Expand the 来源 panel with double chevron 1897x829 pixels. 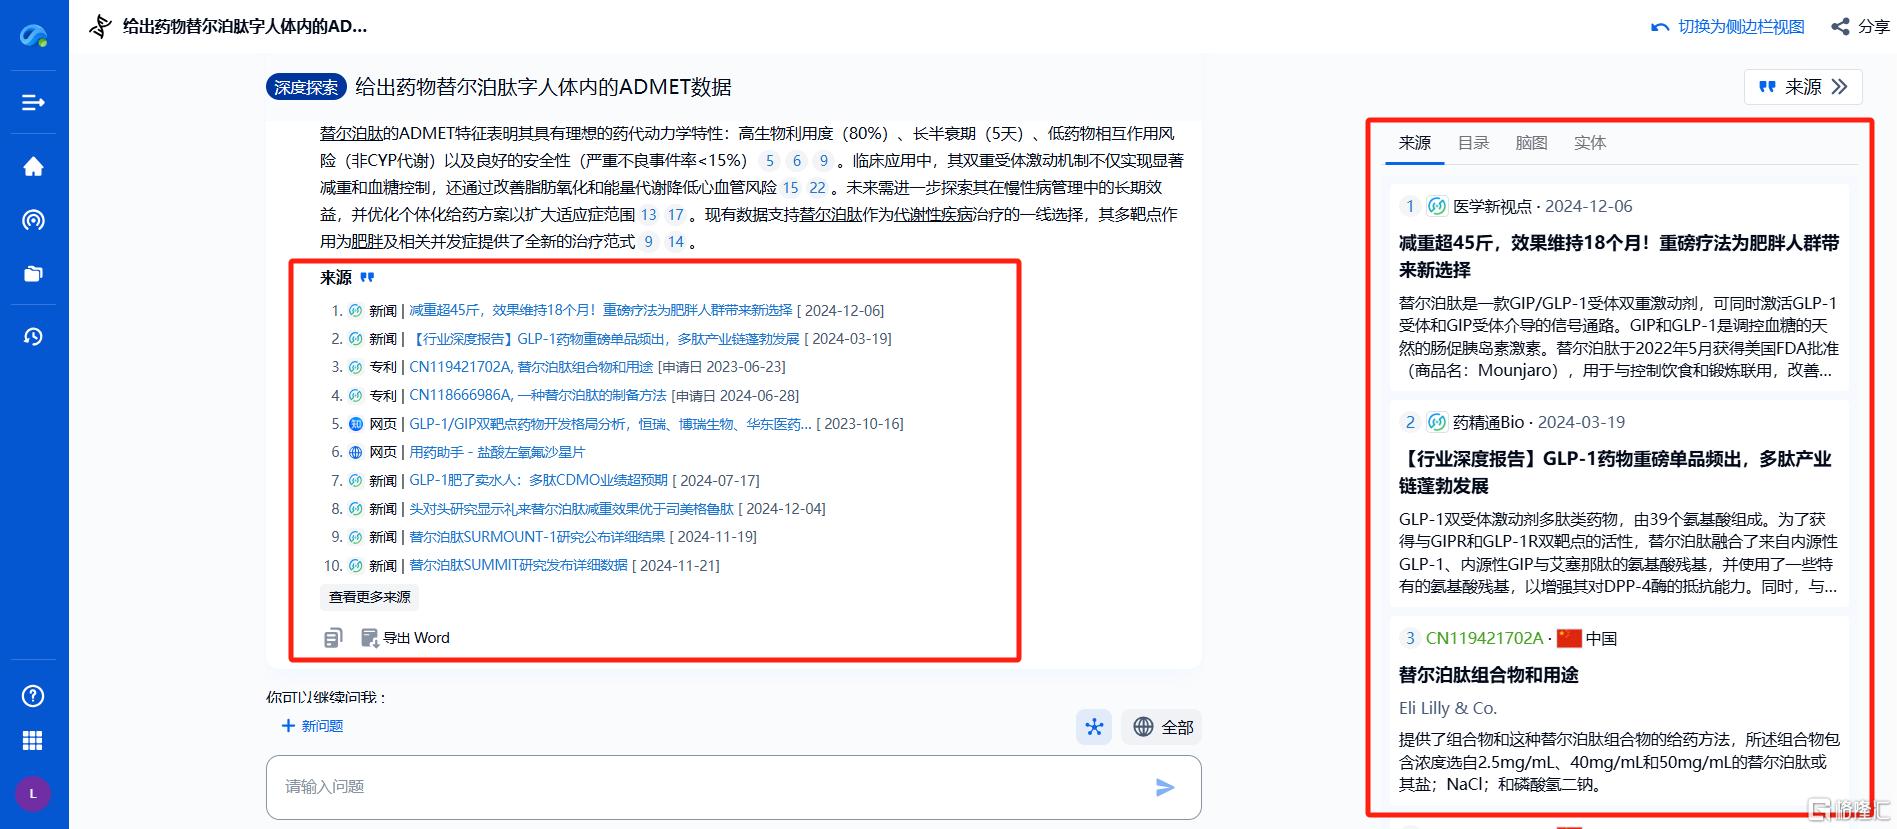(x=1840, y=87)
